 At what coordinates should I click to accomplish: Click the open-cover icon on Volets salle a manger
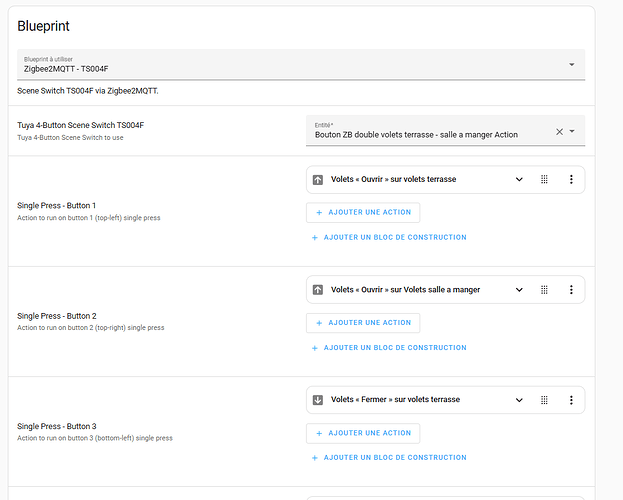[318, 290]
